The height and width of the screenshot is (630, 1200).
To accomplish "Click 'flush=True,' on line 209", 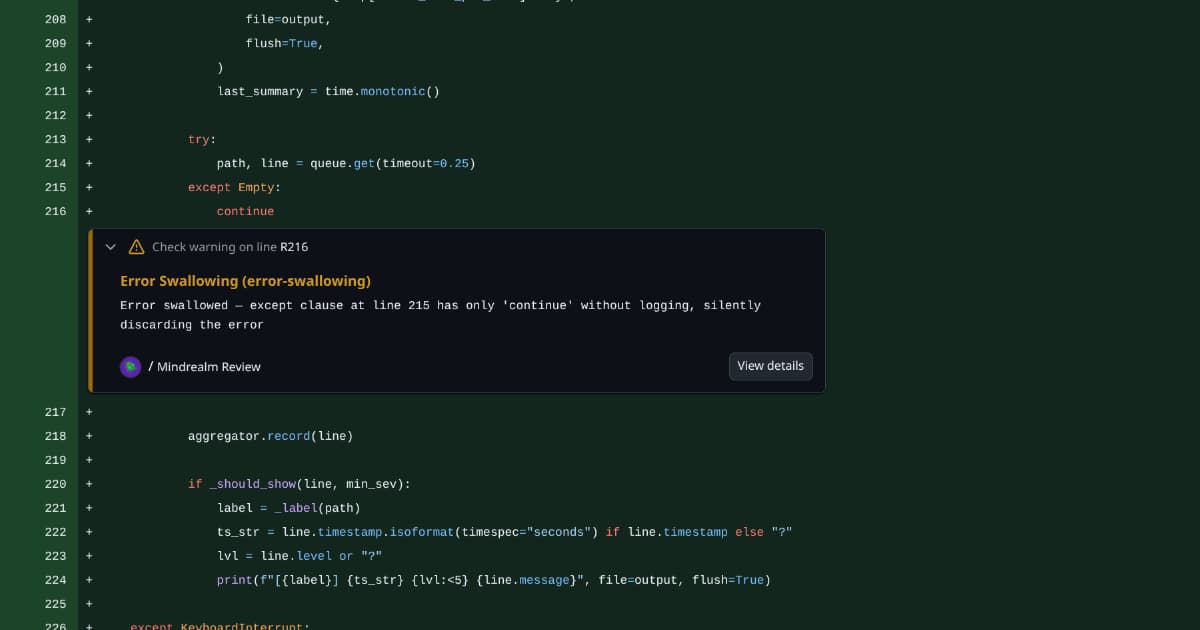I will click(284, 43).
